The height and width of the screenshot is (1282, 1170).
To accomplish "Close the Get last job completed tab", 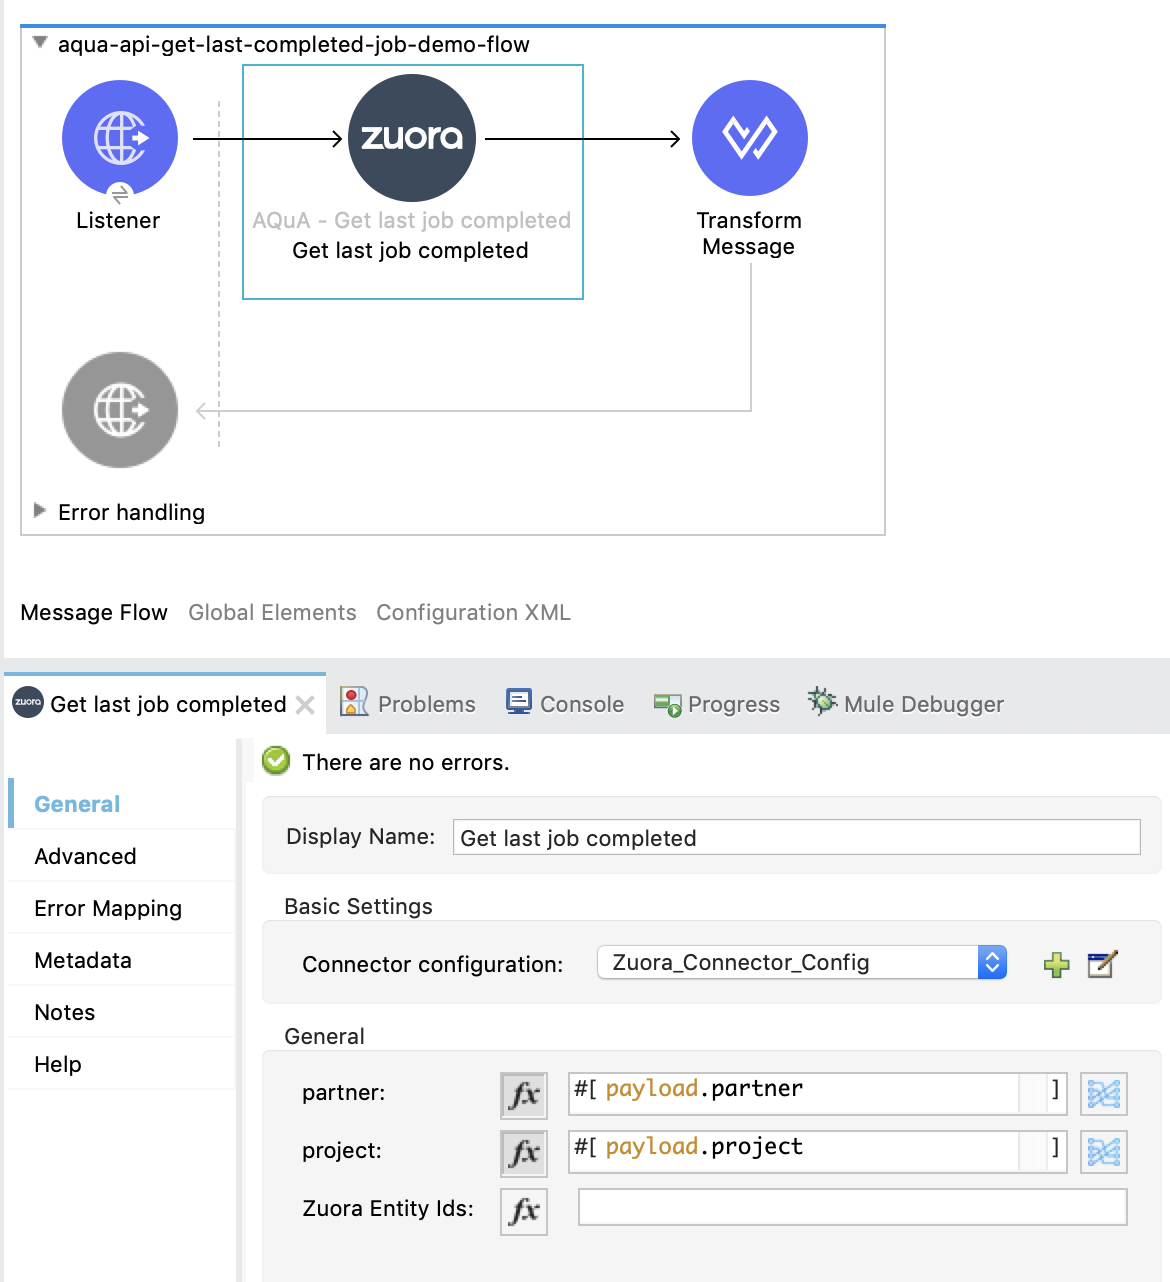I will [x=306, y=705].
